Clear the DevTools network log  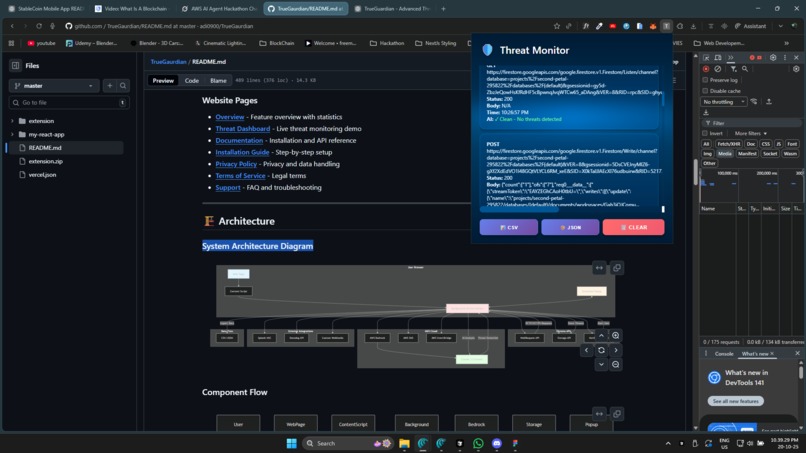(x=718, y=69)
